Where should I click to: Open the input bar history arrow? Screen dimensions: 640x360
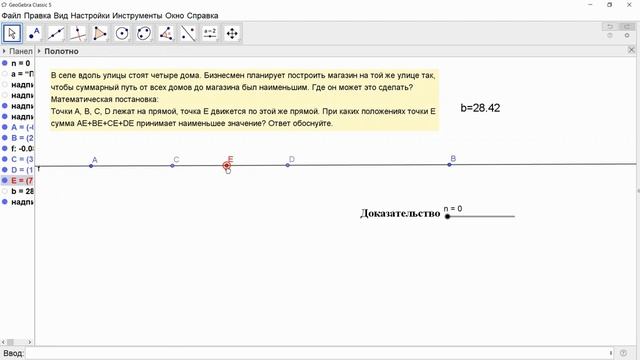(x=611, y=353)
